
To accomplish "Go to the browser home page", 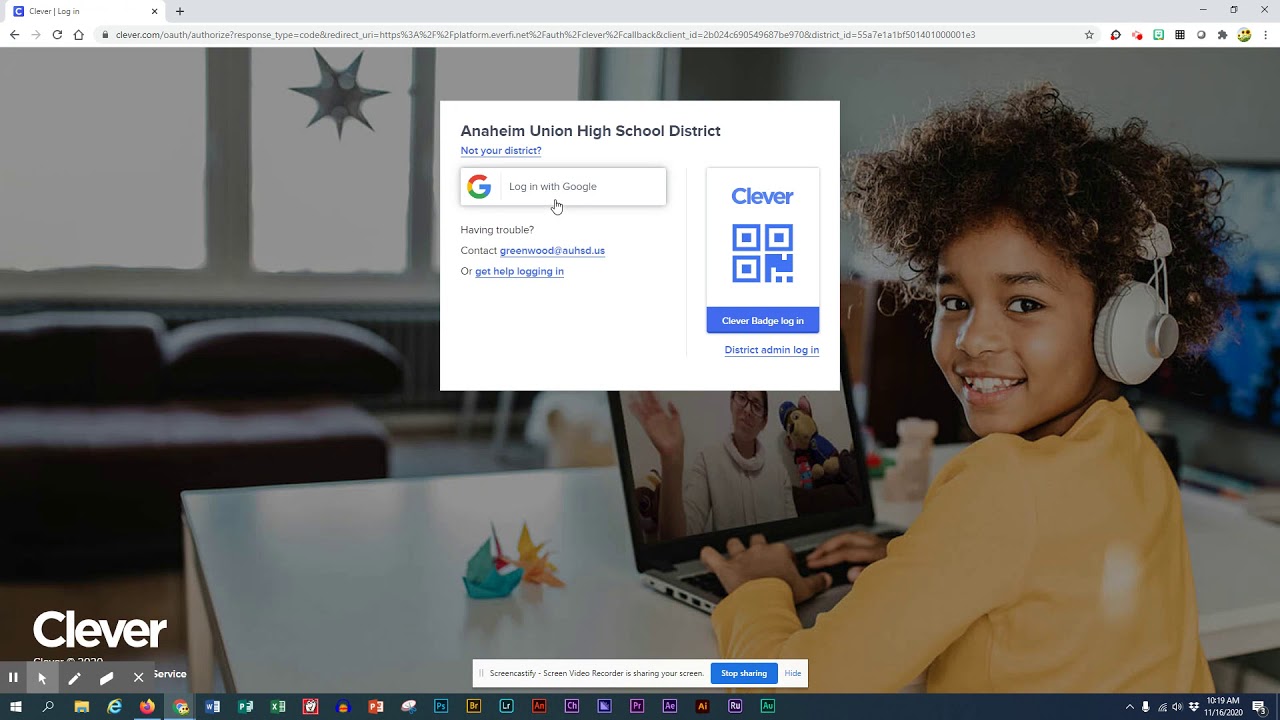I will point(78,35).
